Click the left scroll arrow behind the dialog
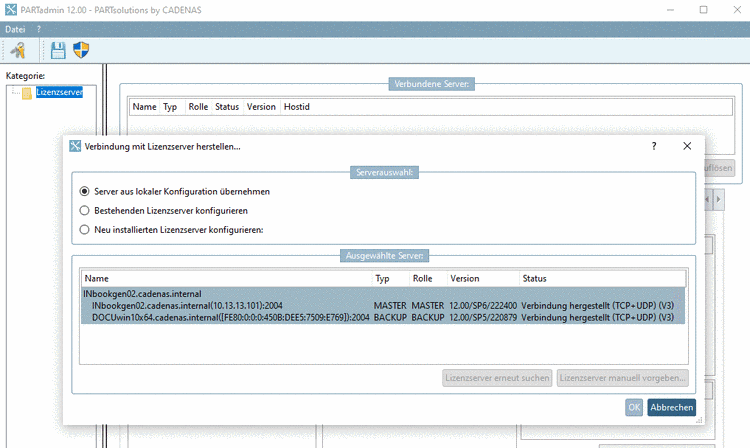Image resolution: width=750 pixels, height=448 pixels. coord(708,199)
